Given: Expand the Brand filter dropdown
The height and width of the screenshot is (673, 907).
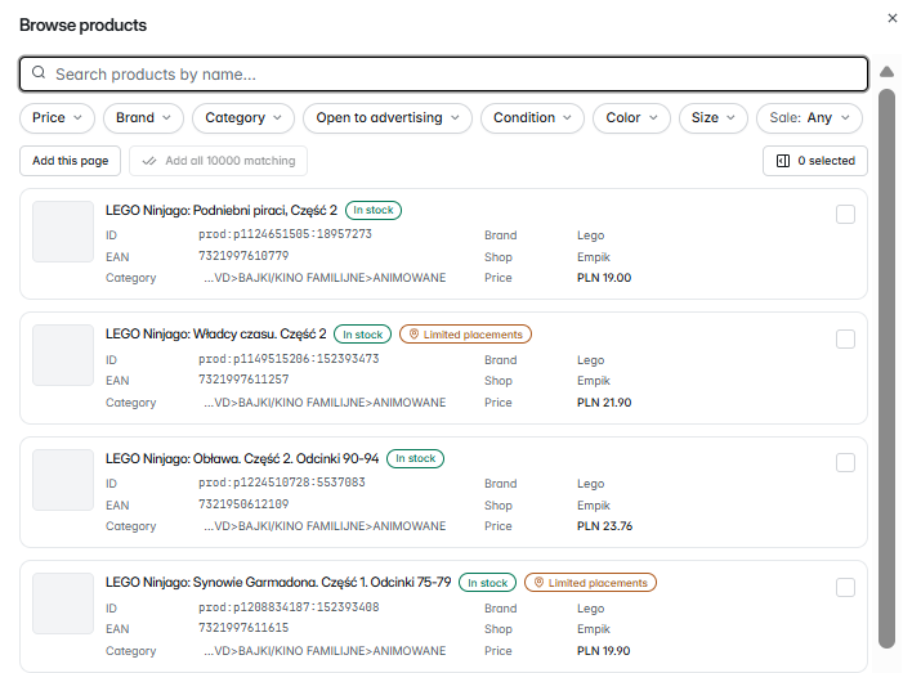Looking at the screenshot, I should pos(143,118).
